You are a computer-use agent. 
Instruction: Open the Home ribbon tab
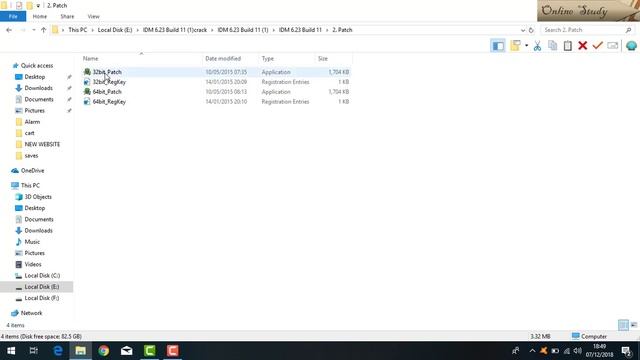(40, 16)
